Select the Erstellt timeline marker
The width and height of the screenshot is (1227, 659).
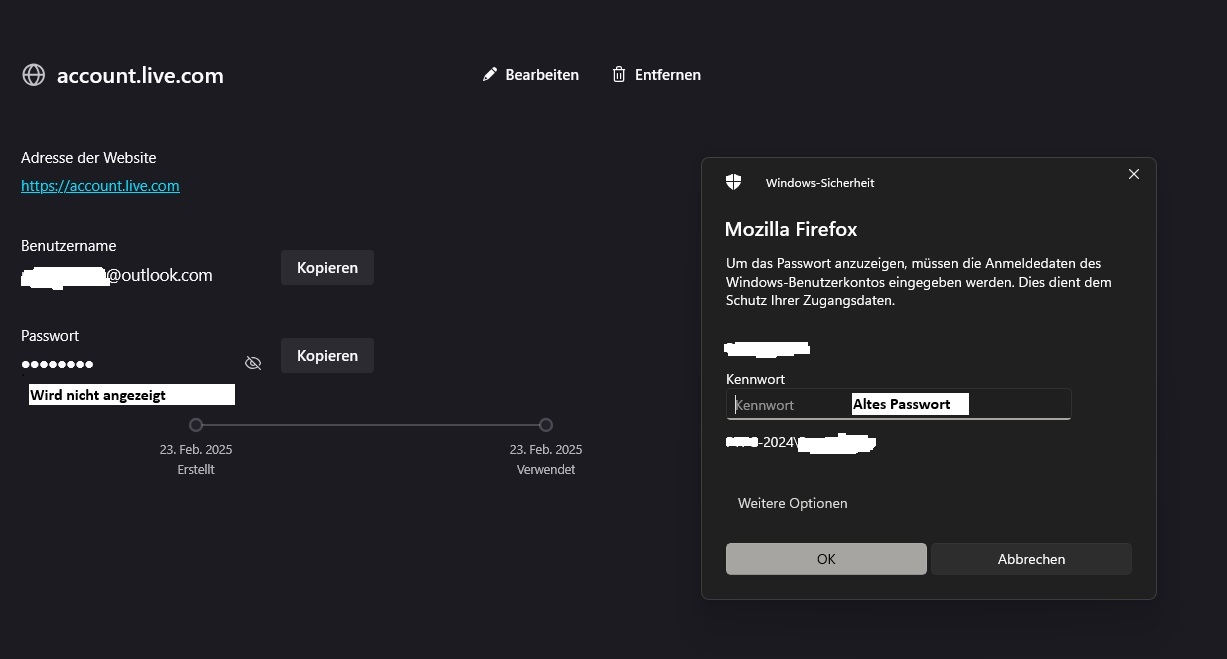coord(196,425)
